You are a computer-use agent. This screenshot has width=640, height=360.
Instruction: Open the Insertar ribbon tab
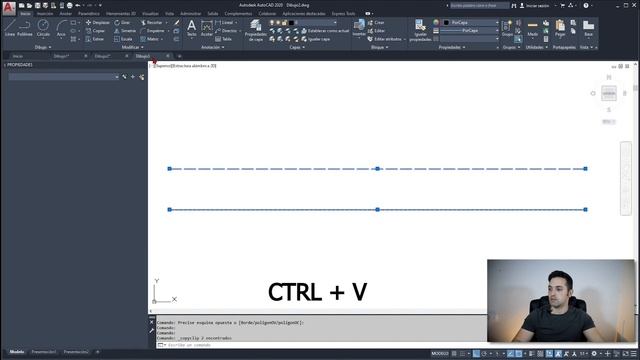tap(45, 13)
